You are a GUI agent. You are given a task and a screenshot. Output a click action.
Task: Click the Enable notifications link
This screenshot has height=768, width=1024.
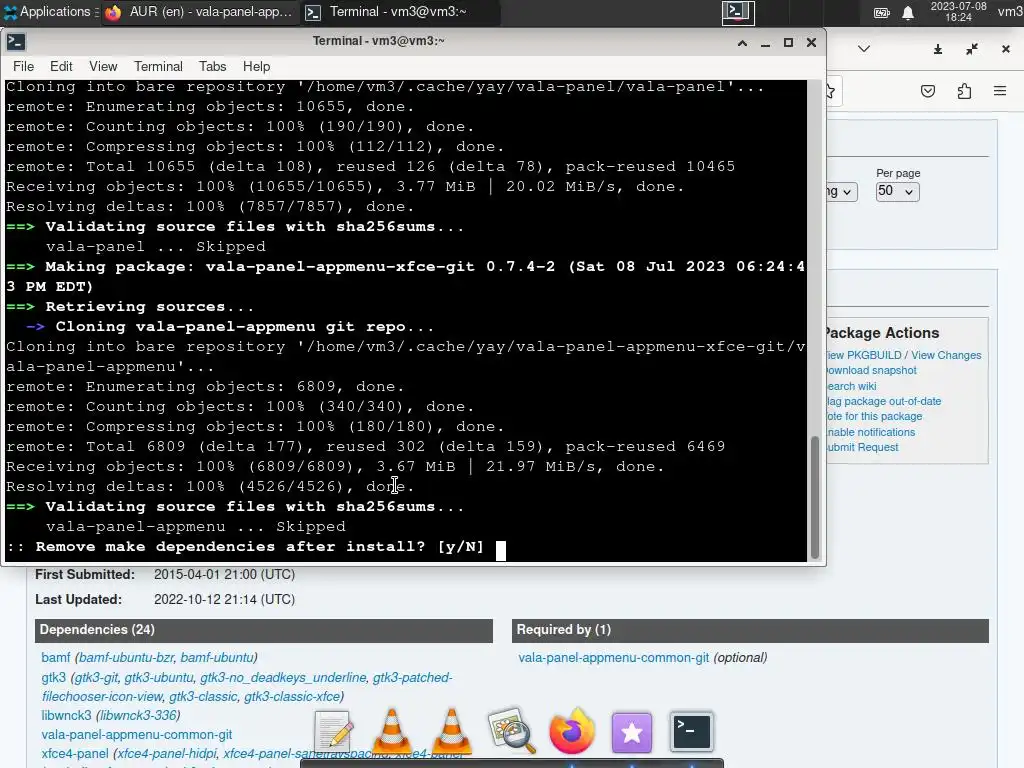pos(871,432)
